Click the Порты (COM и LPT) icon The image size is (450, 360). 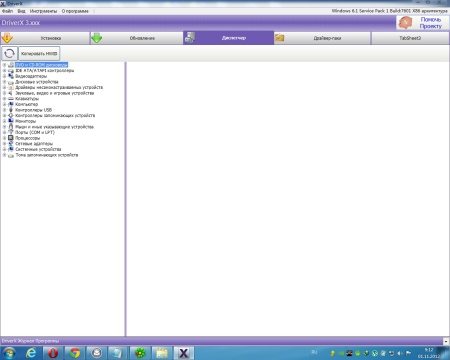(x=11, y=132)
